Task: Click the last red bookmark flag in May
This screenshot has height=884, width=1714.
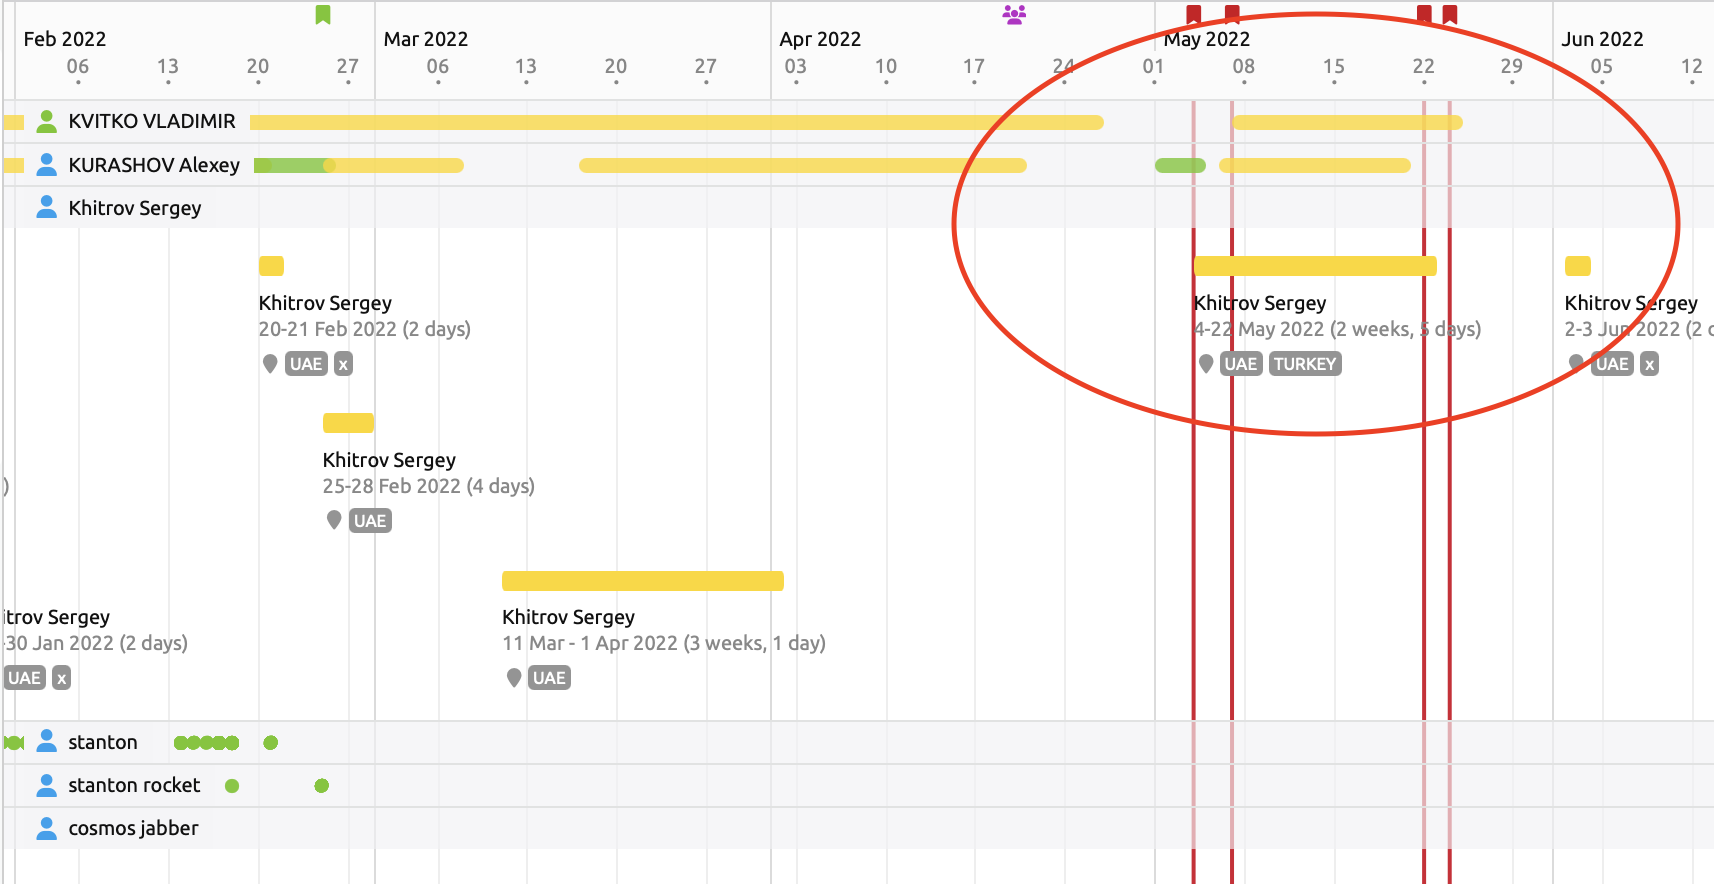Action: click(1450, 14)
